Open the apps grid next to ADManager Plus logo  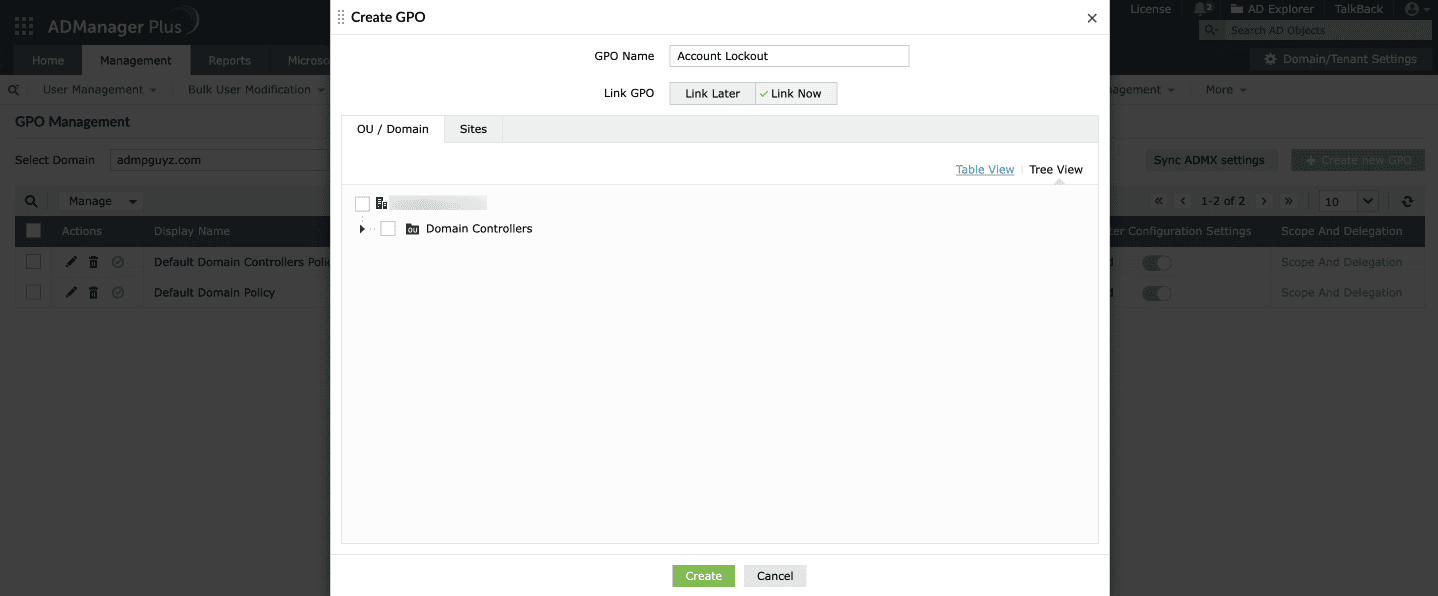[23, 25]
